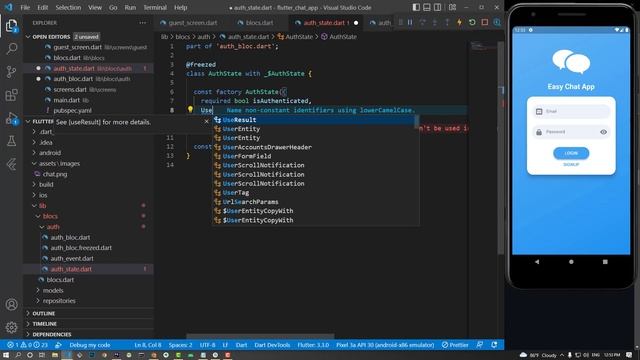Viewport: 640px width, 360px height.
Task: Click the Pixel 3a device selector
Action: pyautogui.click(x=385, y=345)
